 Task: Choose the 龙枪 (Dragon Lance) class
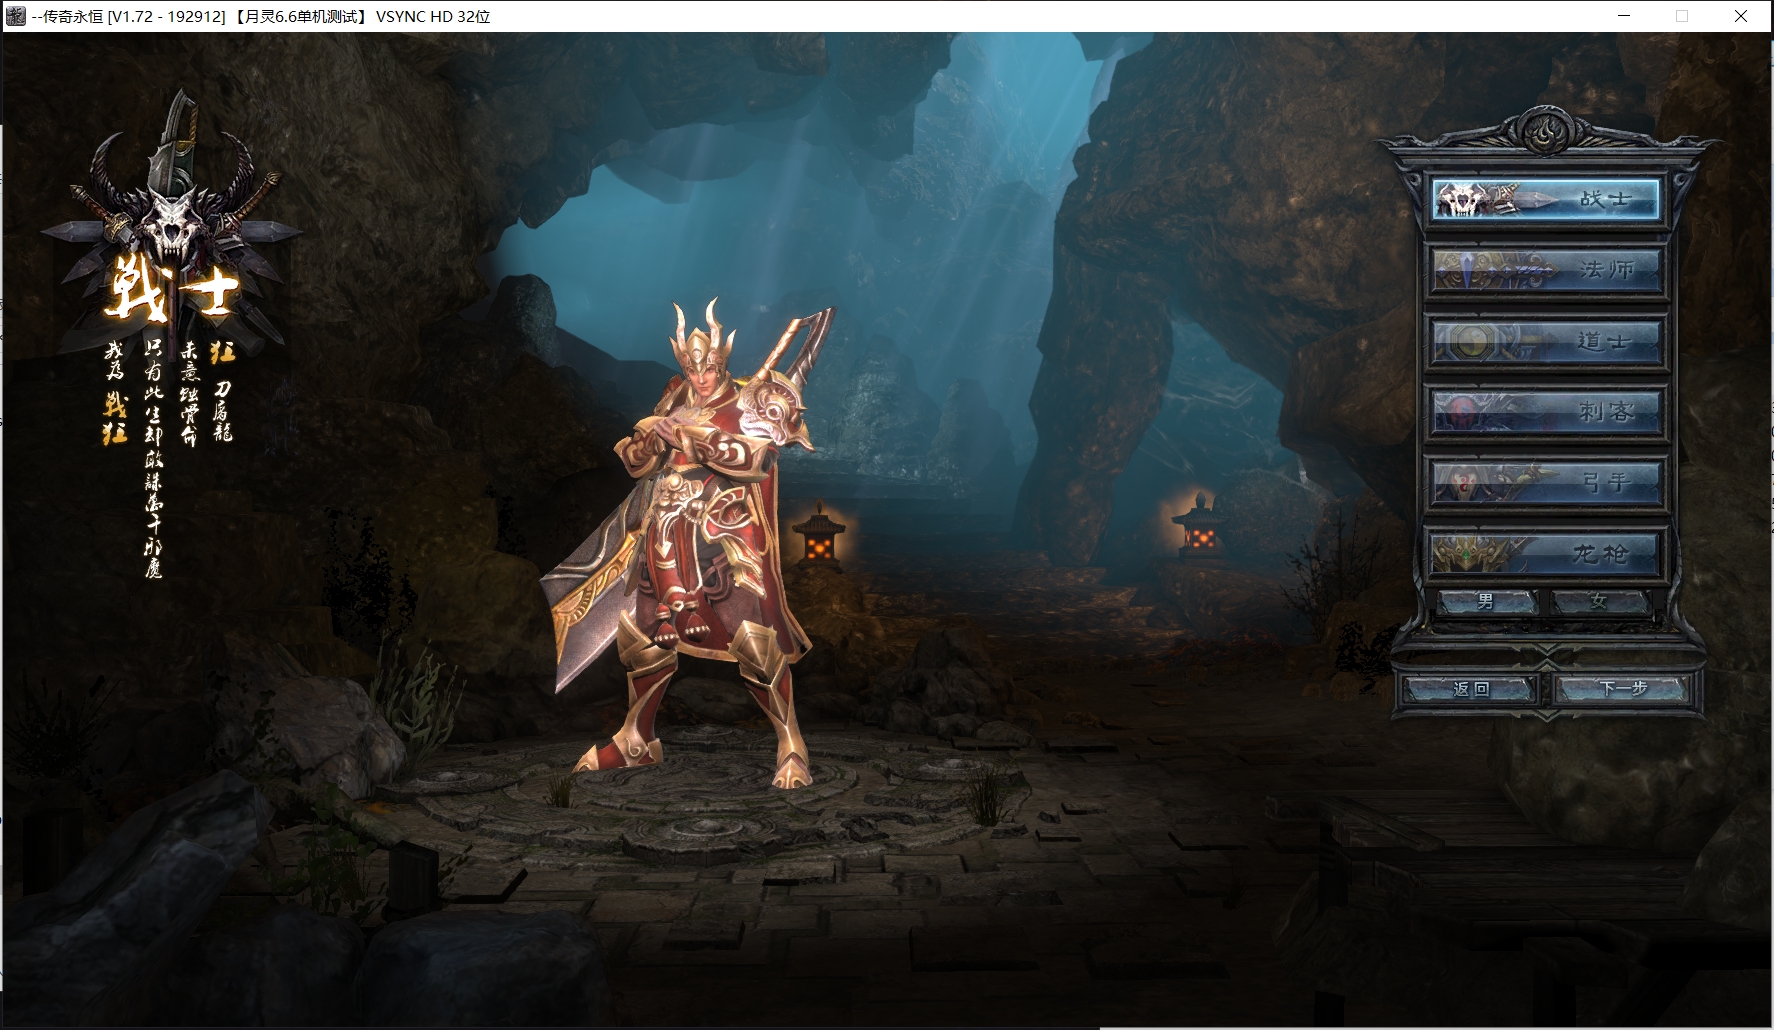point(1546,553)
